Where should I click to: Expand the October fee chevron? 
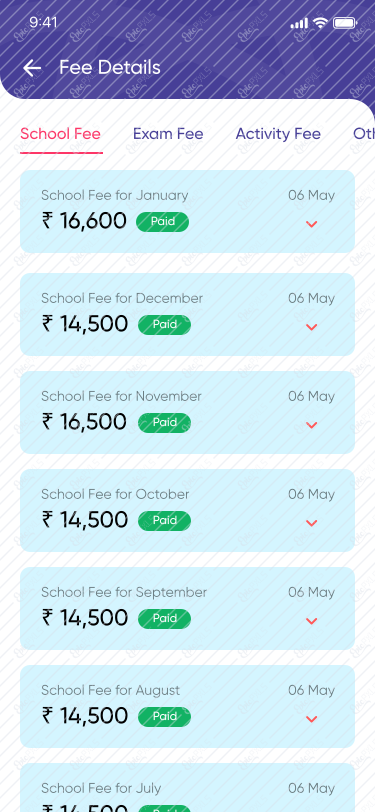(311, 523)
